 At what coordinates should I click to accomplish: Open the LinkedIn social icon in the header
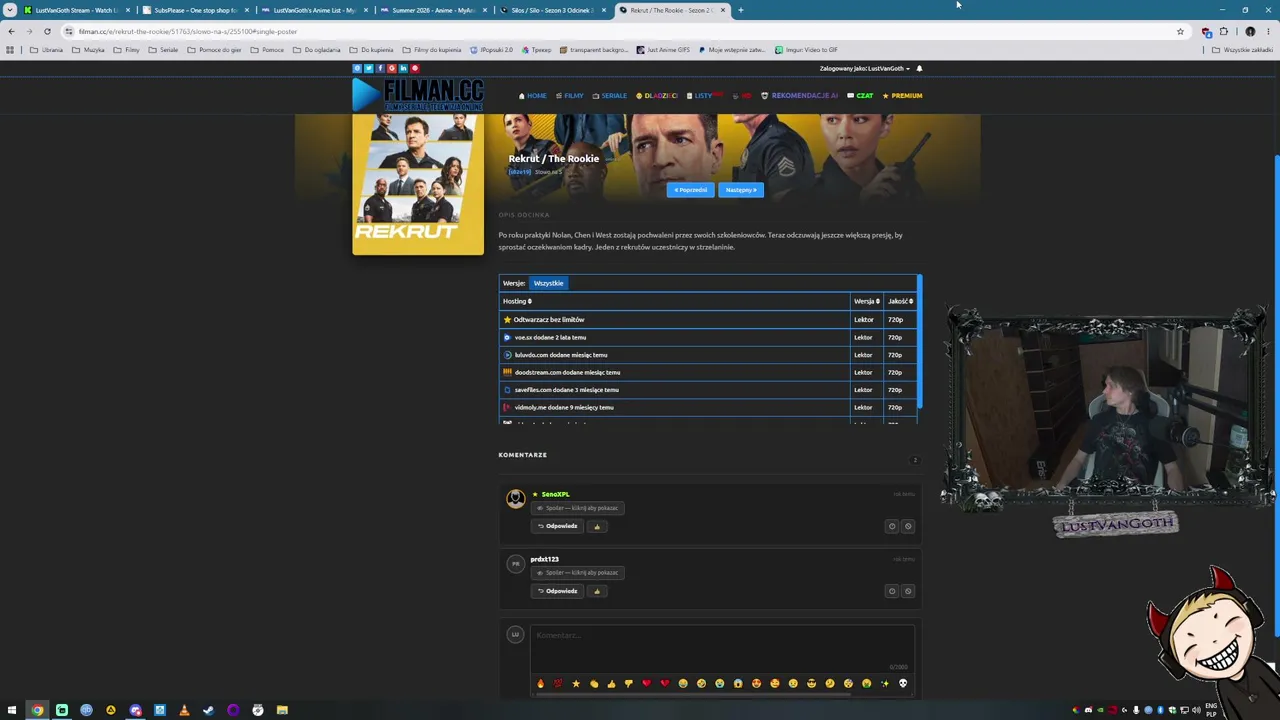coord(403,68)
